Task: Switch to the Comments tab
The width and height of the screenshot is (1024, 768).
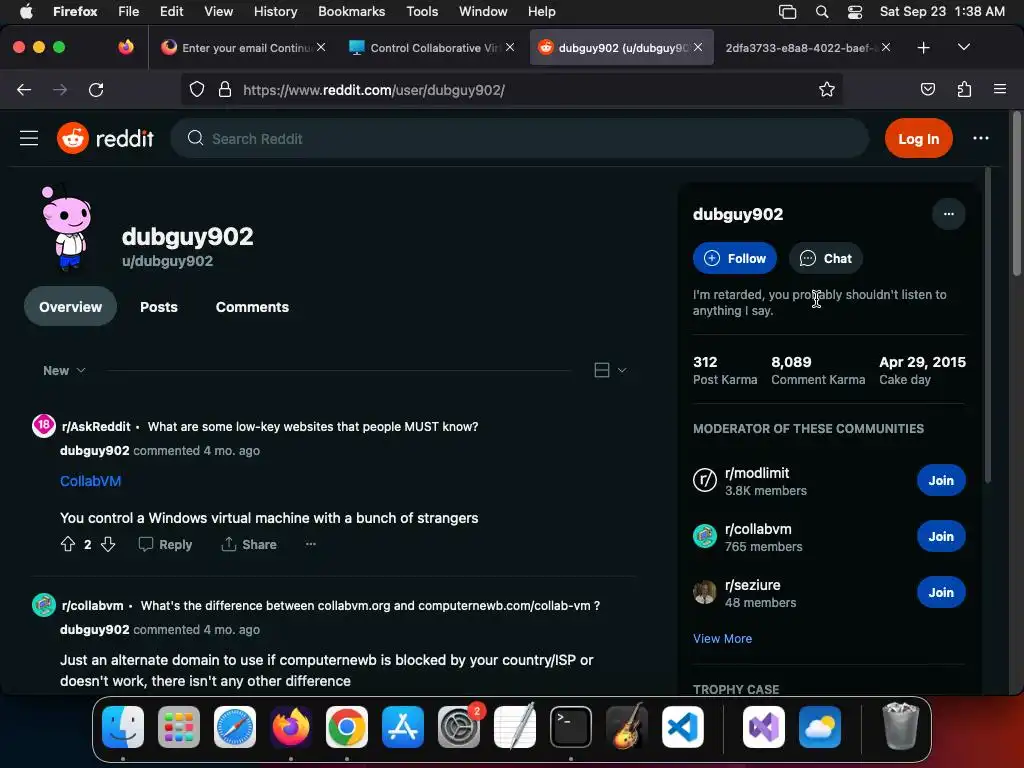Action: tap(252, 307)
